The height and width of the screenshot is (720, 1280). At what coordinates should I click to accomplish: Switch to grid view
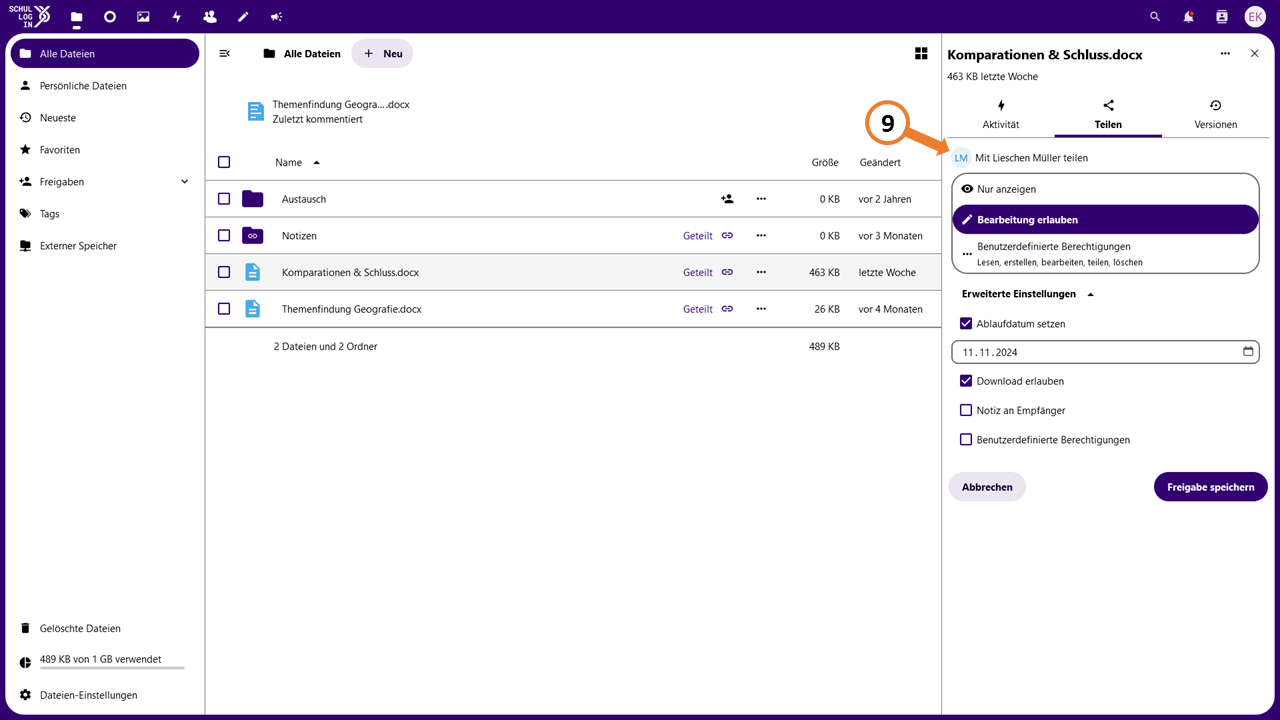921,54
